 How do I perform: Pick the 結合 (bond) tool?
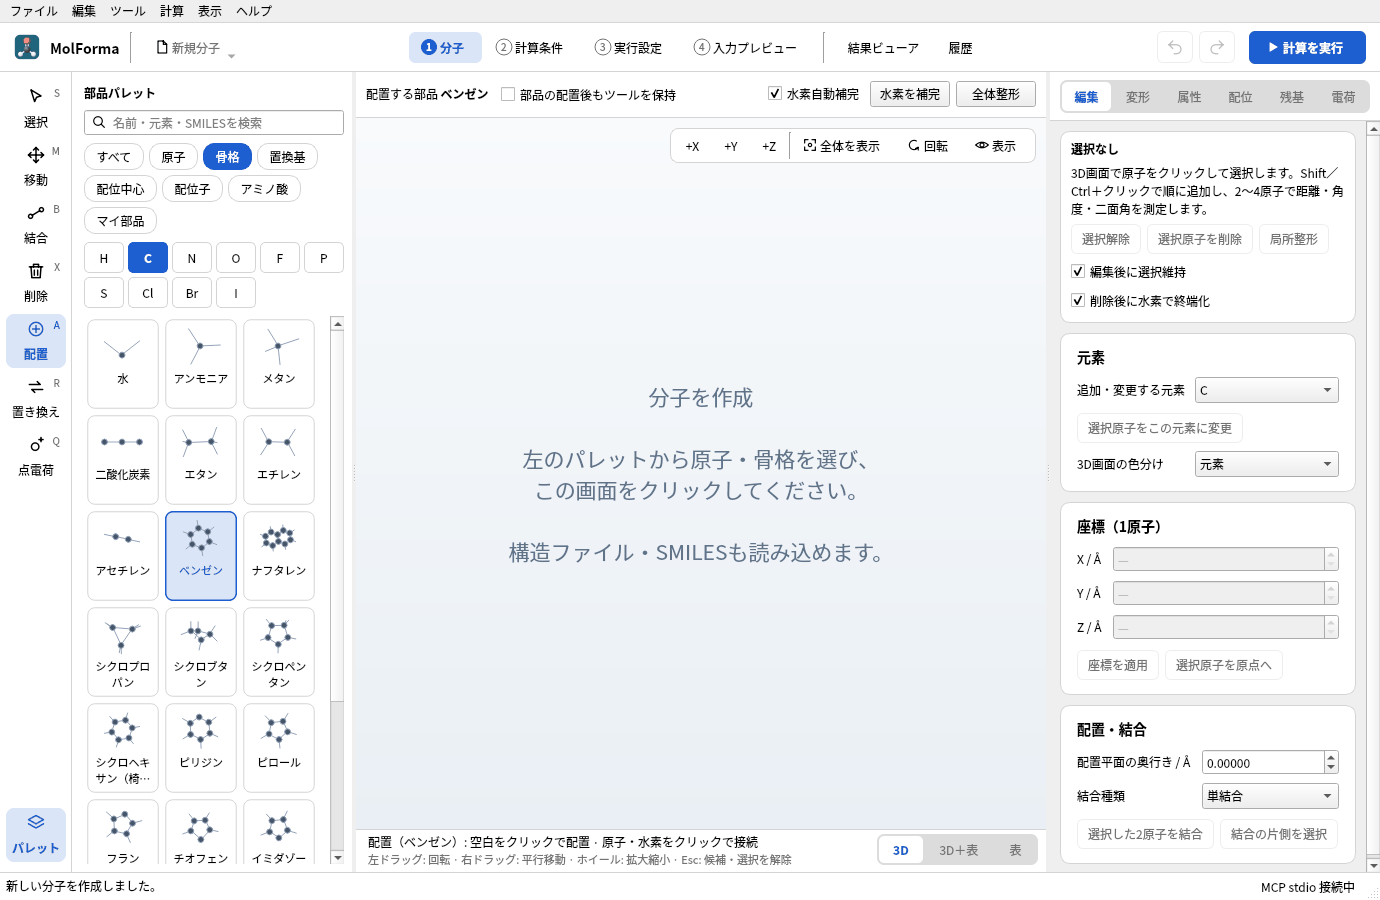36,224
